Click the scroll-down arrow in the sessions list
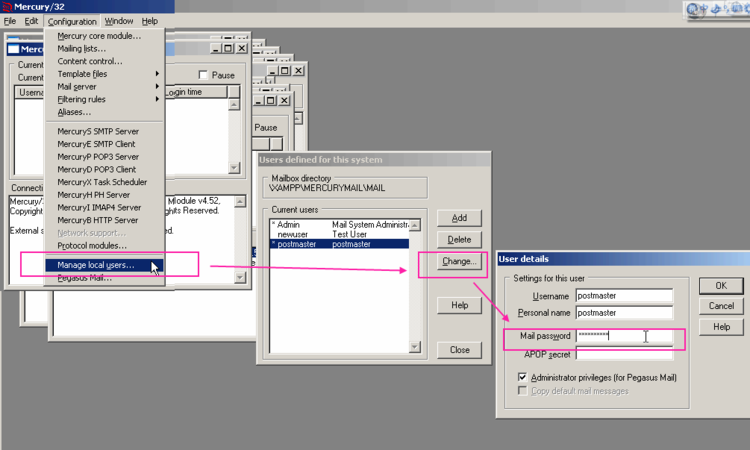 pos(234,167)
